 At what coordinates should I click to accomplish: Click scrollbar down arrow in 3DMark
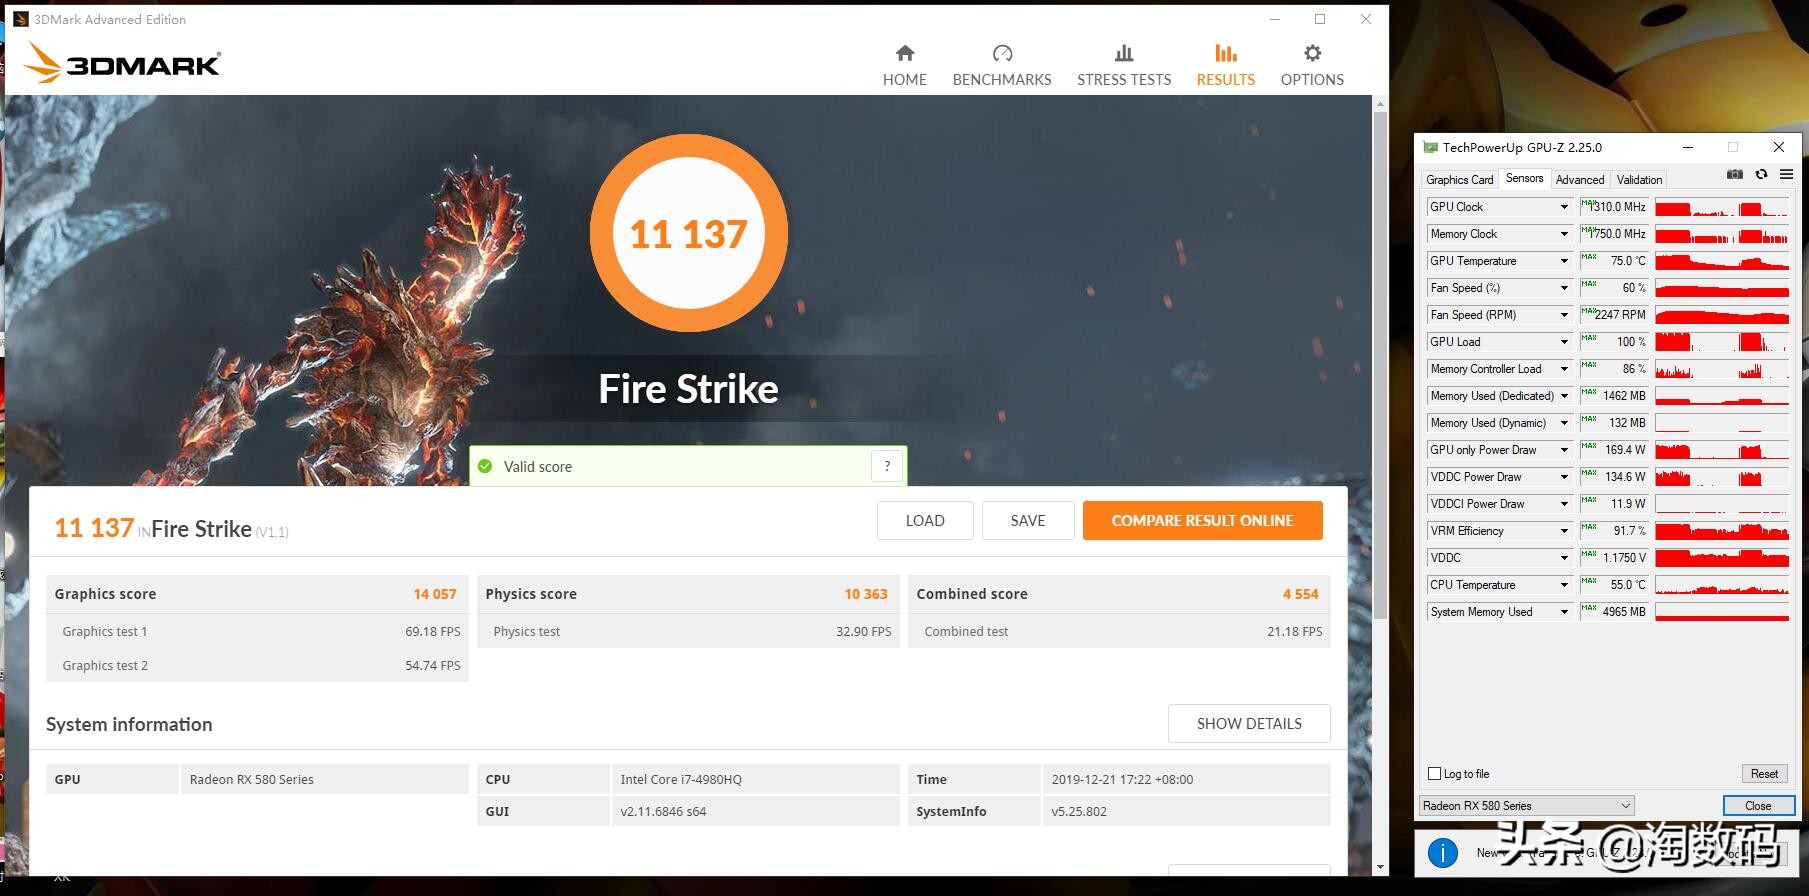click(x=1380, y=867)
